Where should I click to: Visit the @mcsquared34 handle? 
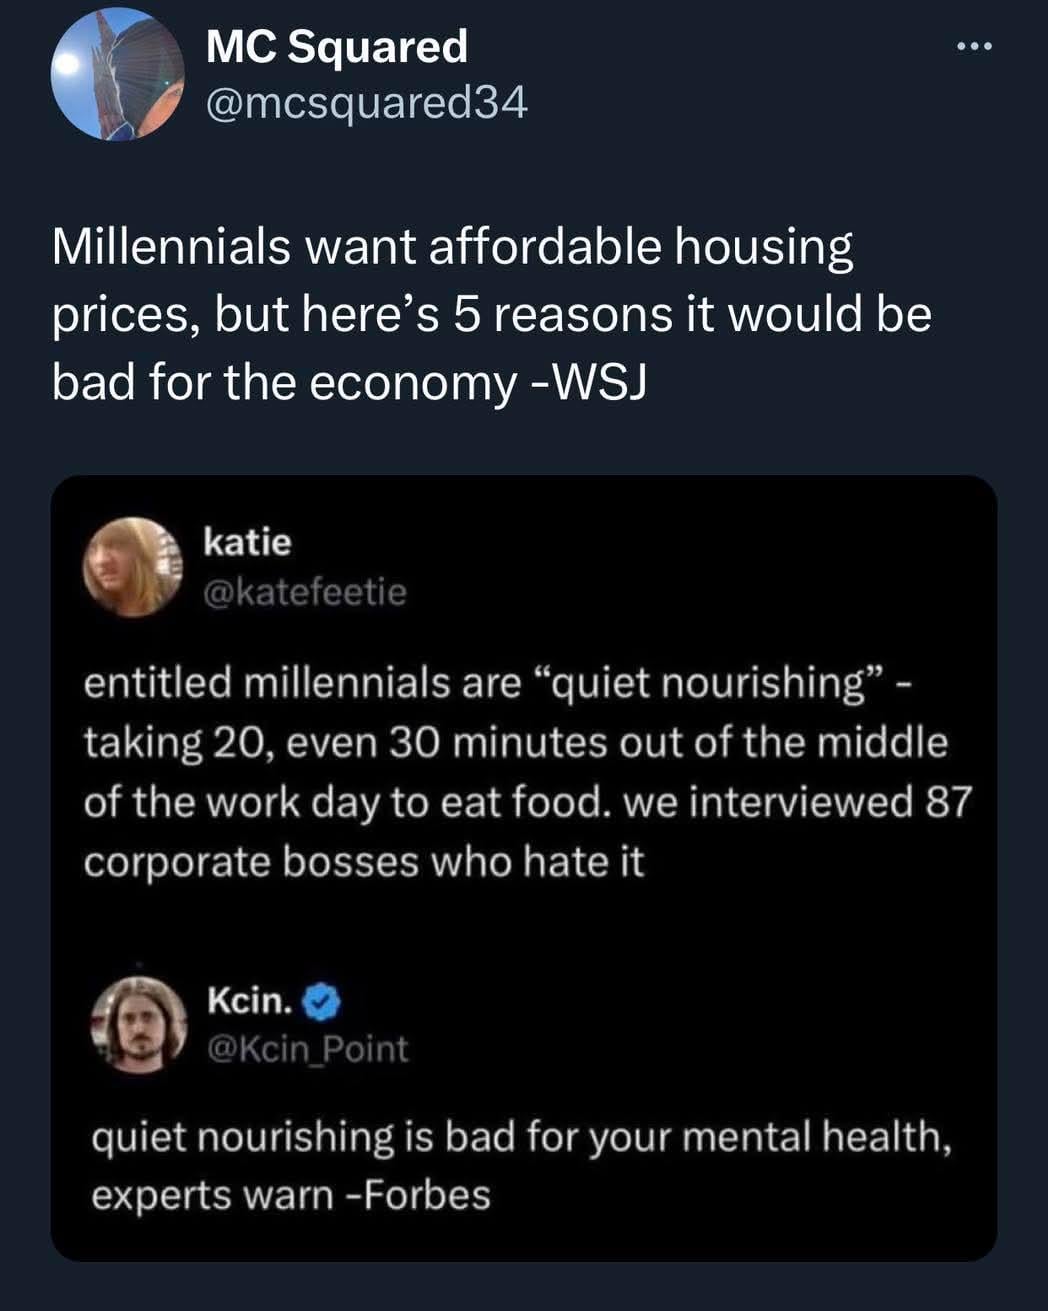pos(366,102)
